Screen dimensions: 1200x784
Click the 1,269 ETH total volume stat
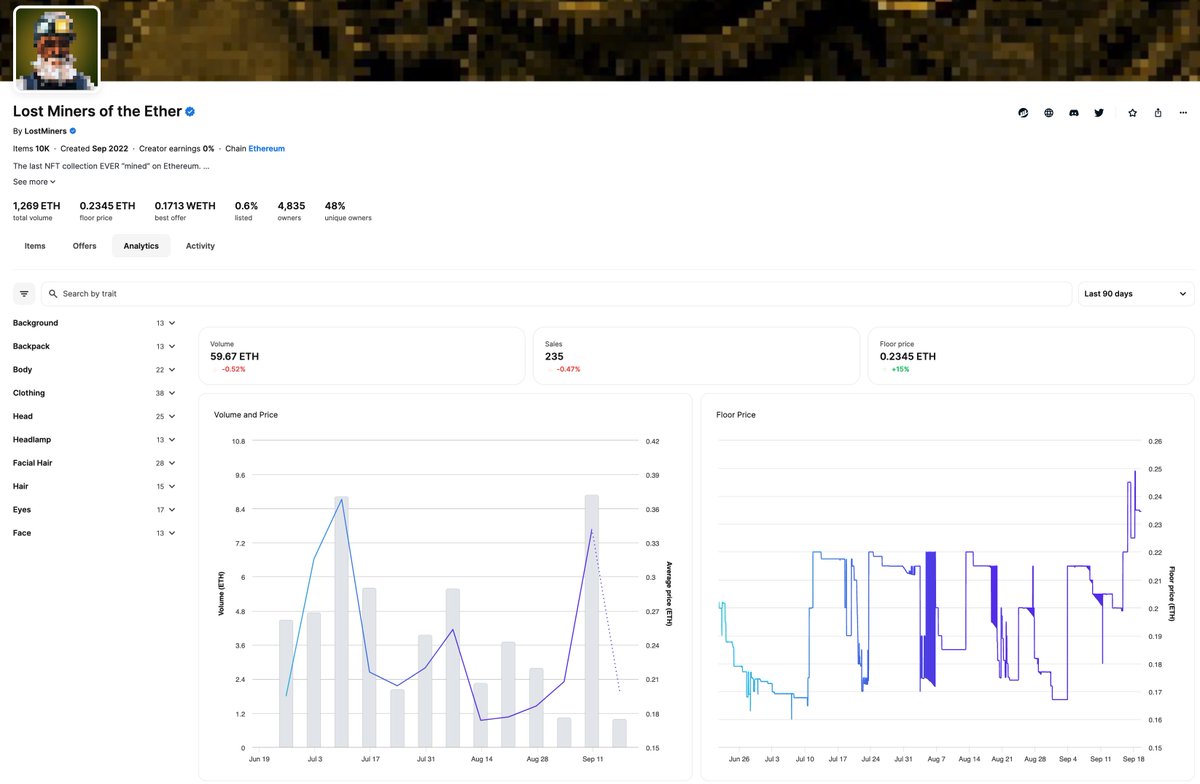(37, 211)
